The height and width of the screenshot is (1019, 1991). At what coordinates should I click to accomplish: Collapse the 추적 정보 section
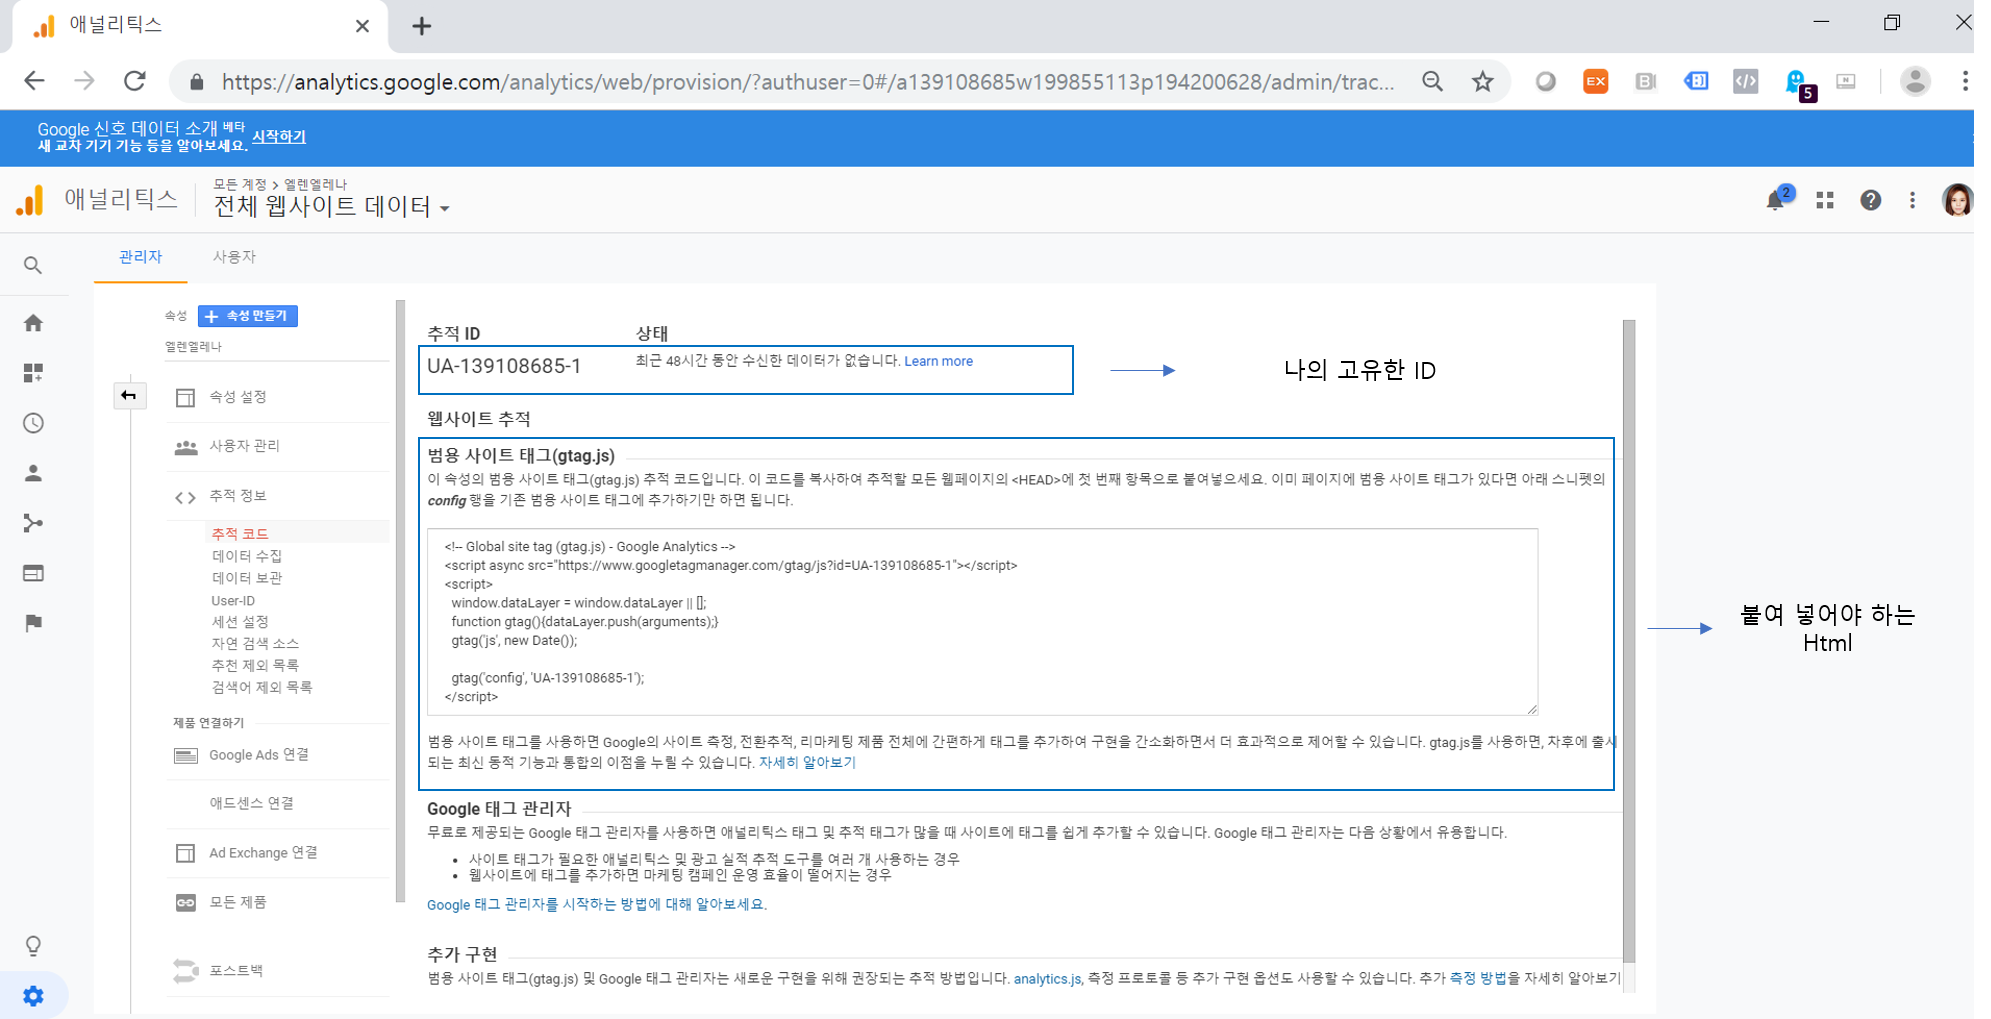[237, 496]
